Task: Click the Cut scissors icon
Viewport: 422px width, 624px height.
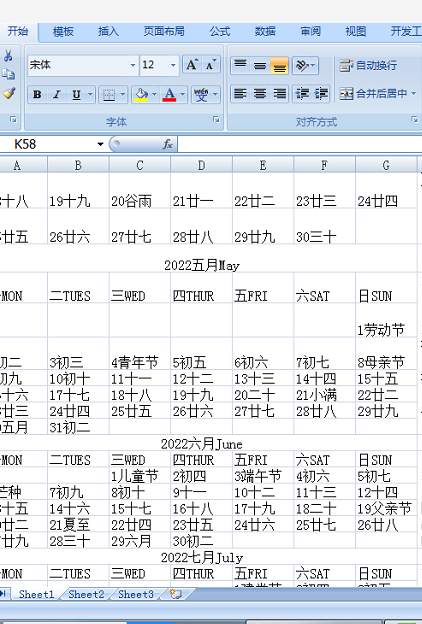Action: pyautogui.click(x=8, y=56)
